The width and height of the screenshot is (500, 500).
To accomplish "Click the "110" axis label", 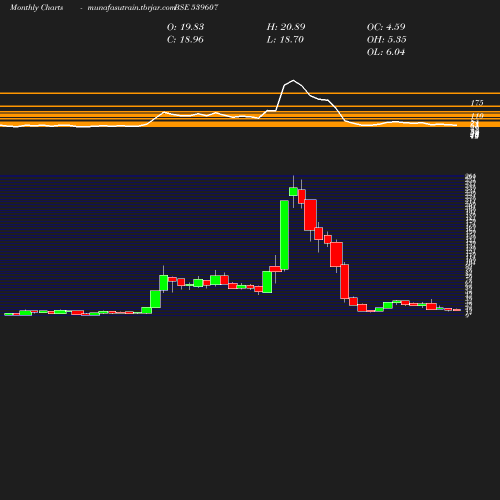I will point(477,116).
